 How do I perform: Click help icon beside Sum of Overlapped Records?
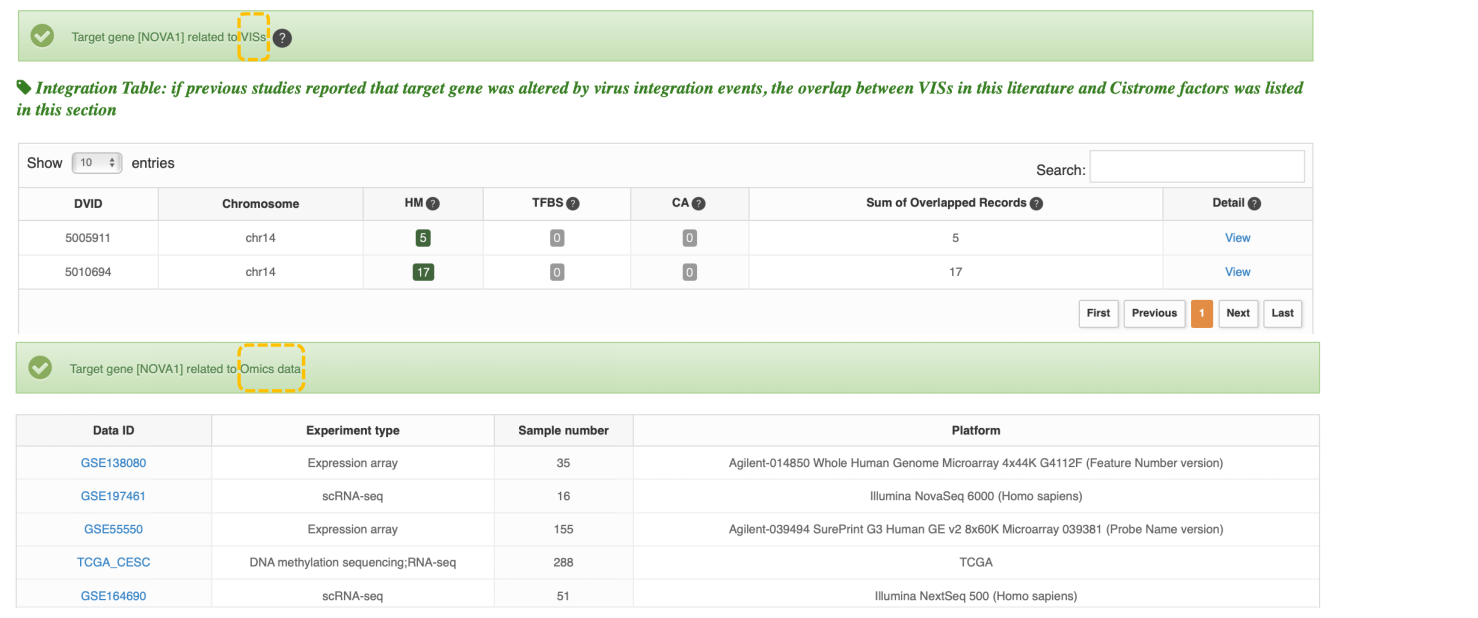coord(1036,203)
